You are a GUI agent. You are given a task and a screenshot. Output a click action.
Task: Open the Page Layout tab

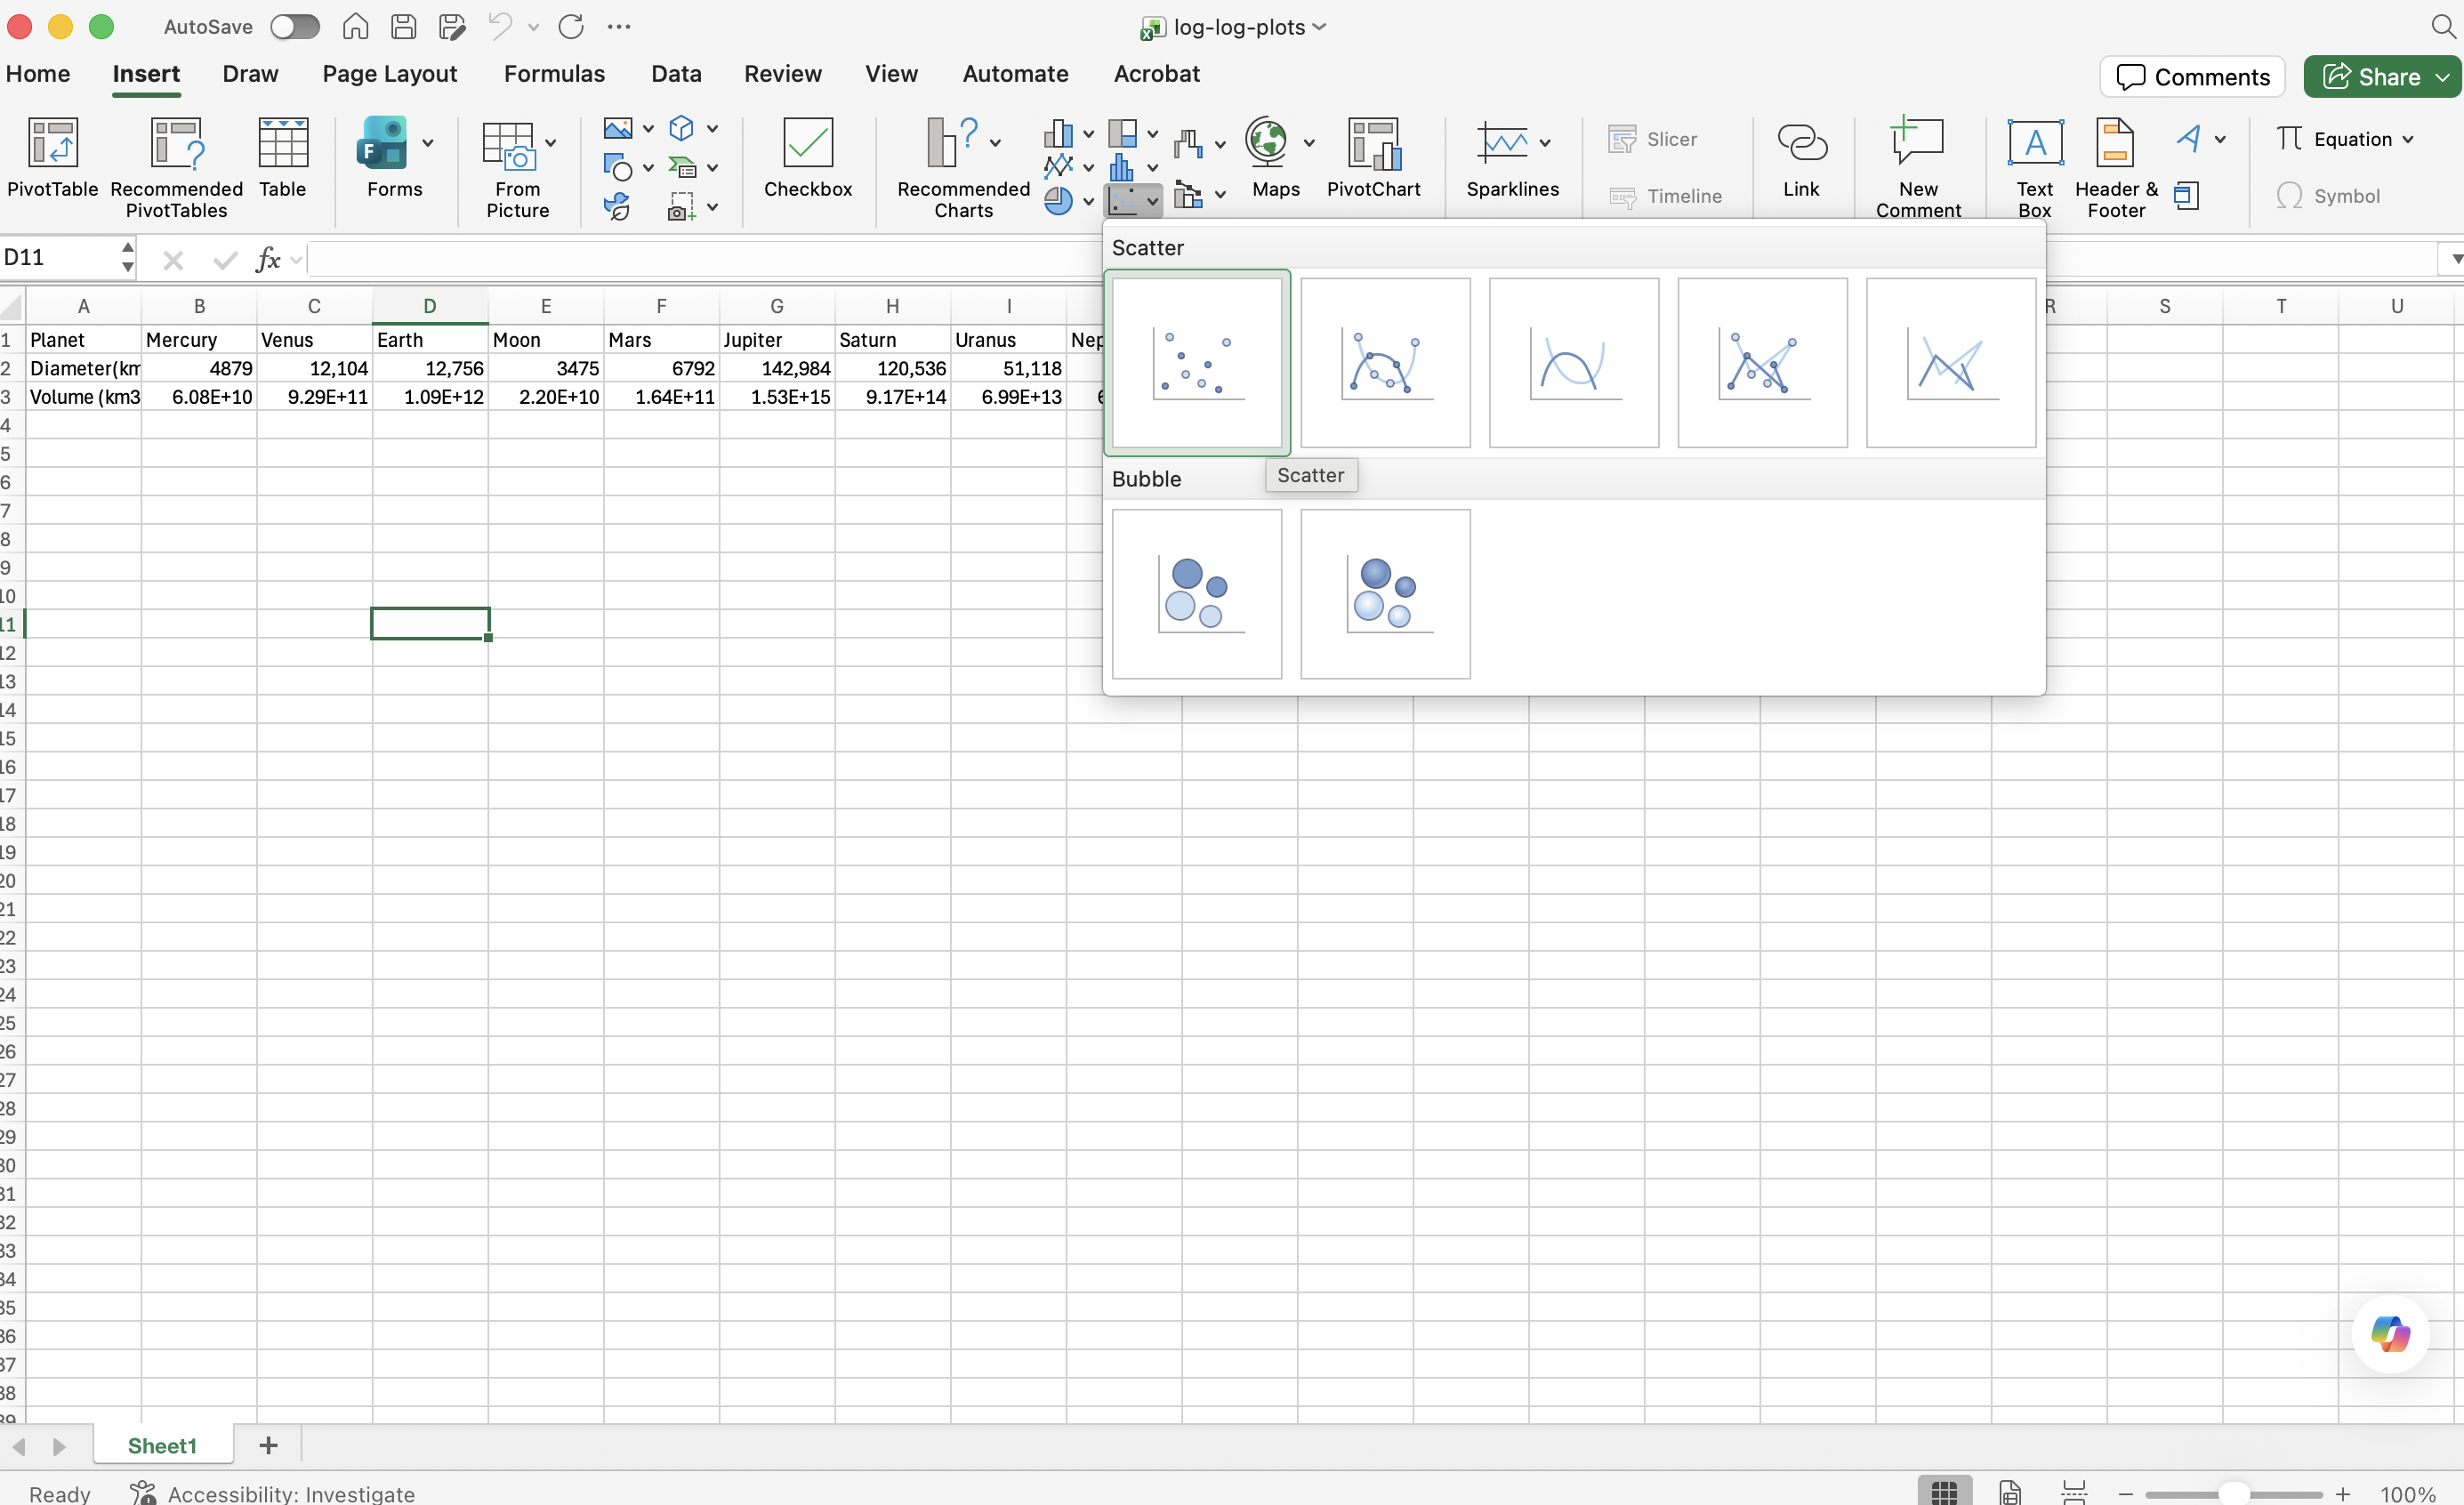click(389, 74)
